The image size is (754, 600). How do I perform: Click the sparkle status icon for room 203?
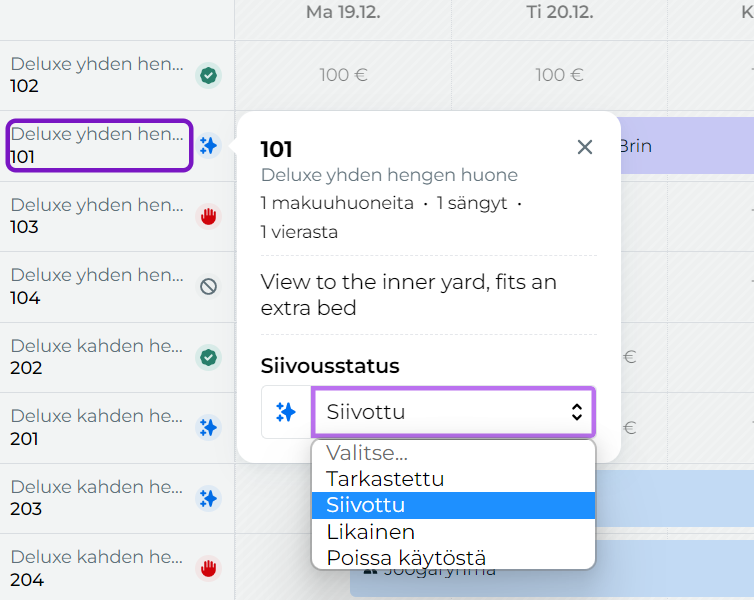pos(208,498)
